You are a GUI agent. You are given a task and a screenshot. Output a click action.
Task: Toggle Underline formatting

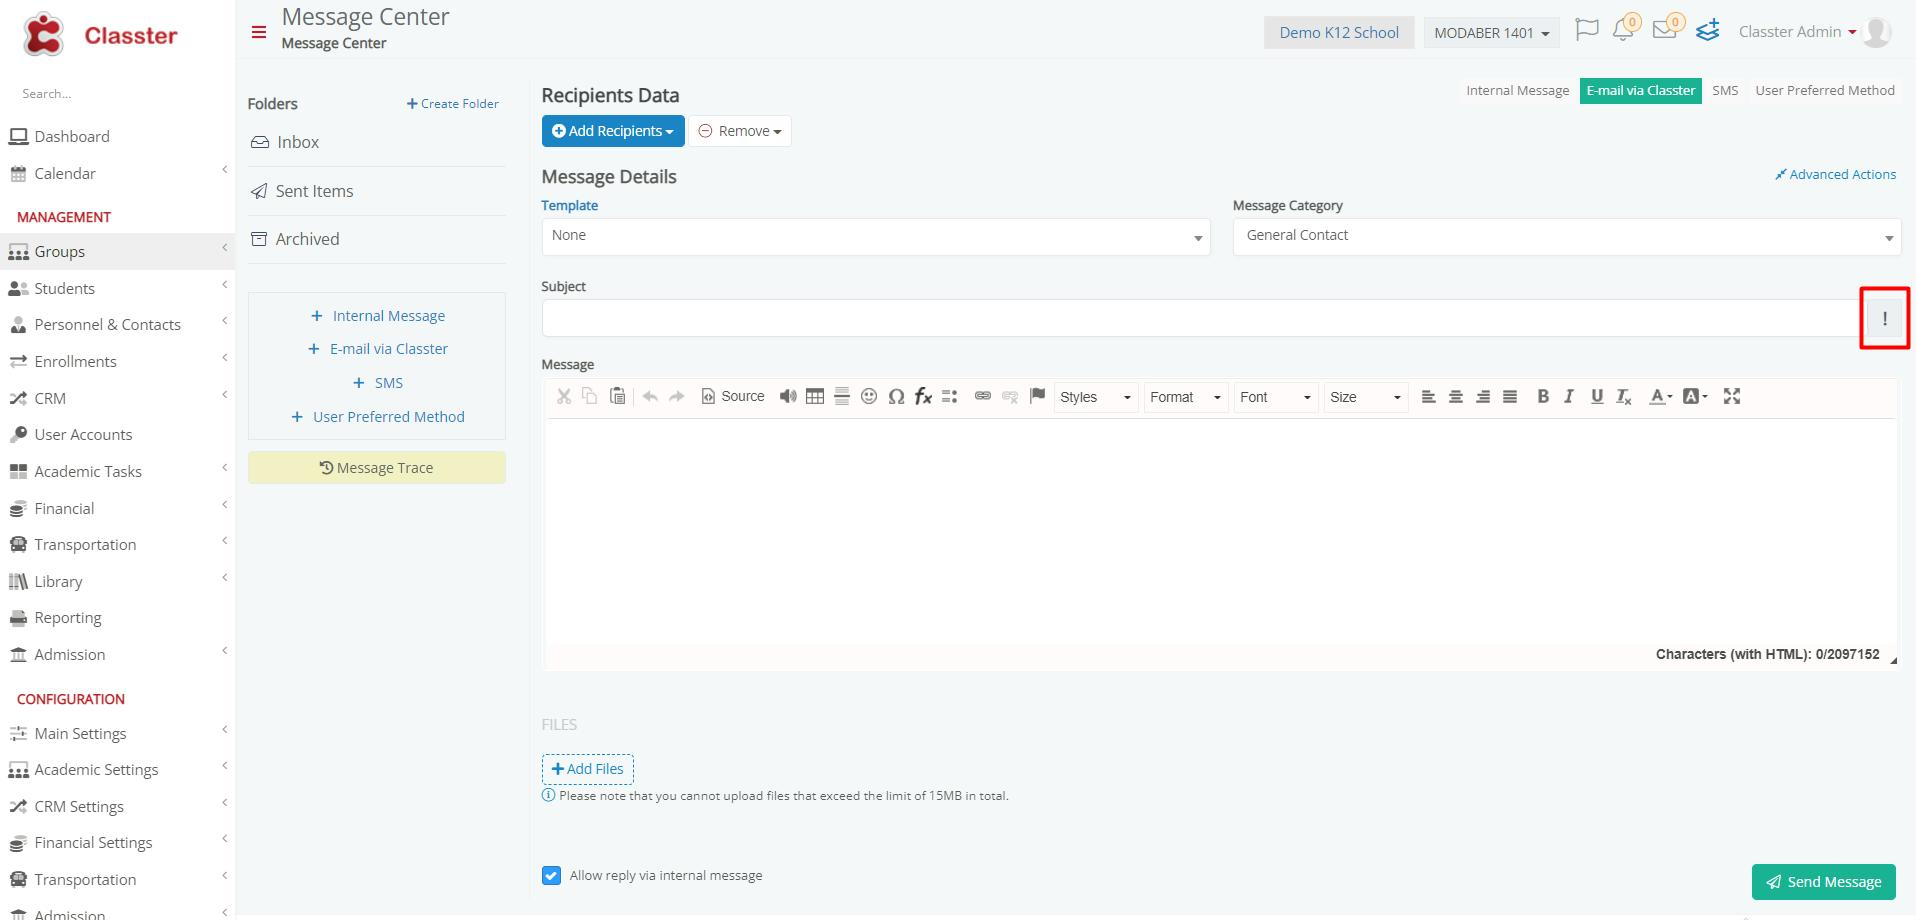coord(1596,397)
